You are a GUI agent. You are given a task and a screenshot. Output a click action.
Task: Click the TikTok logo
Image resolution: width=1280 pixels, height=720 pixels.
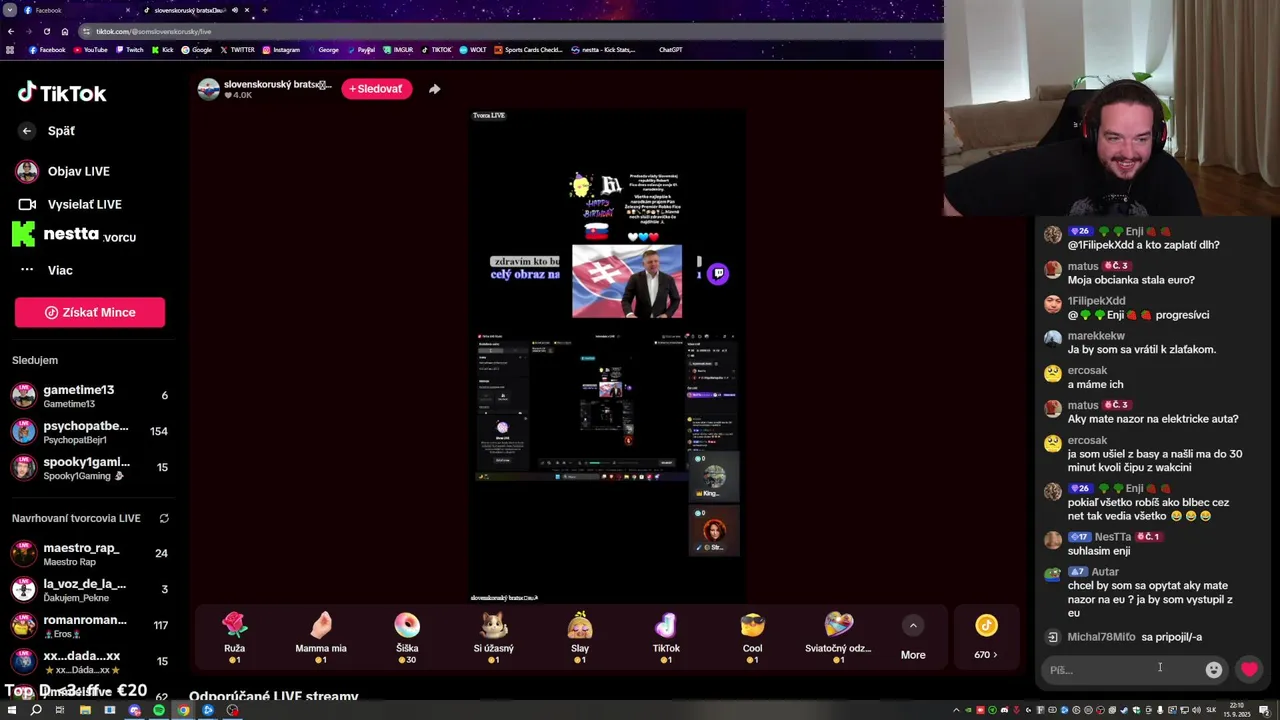pyautogui.click(x=62, y=93)
